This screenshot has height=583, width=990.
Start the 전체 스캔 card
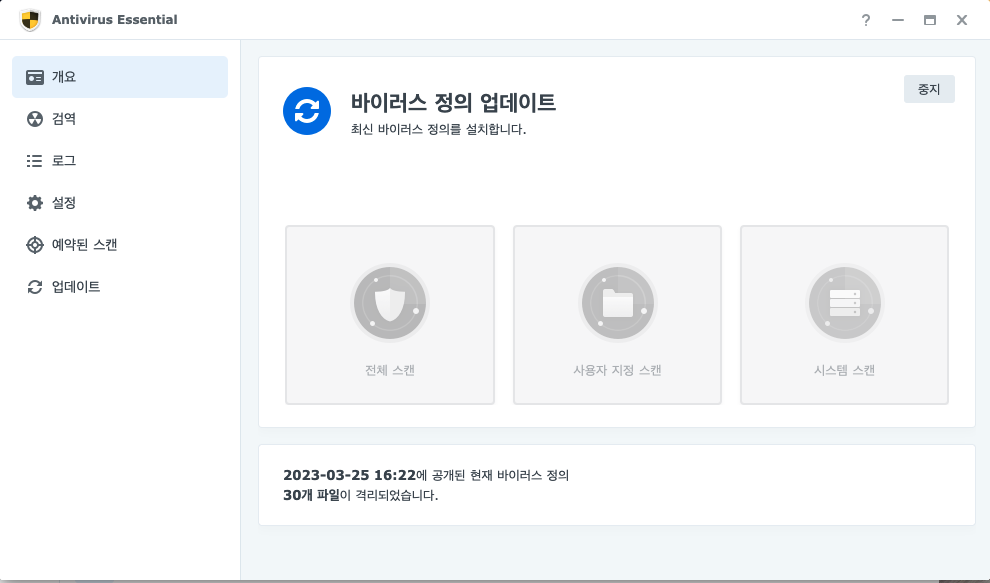click(390, 315)
